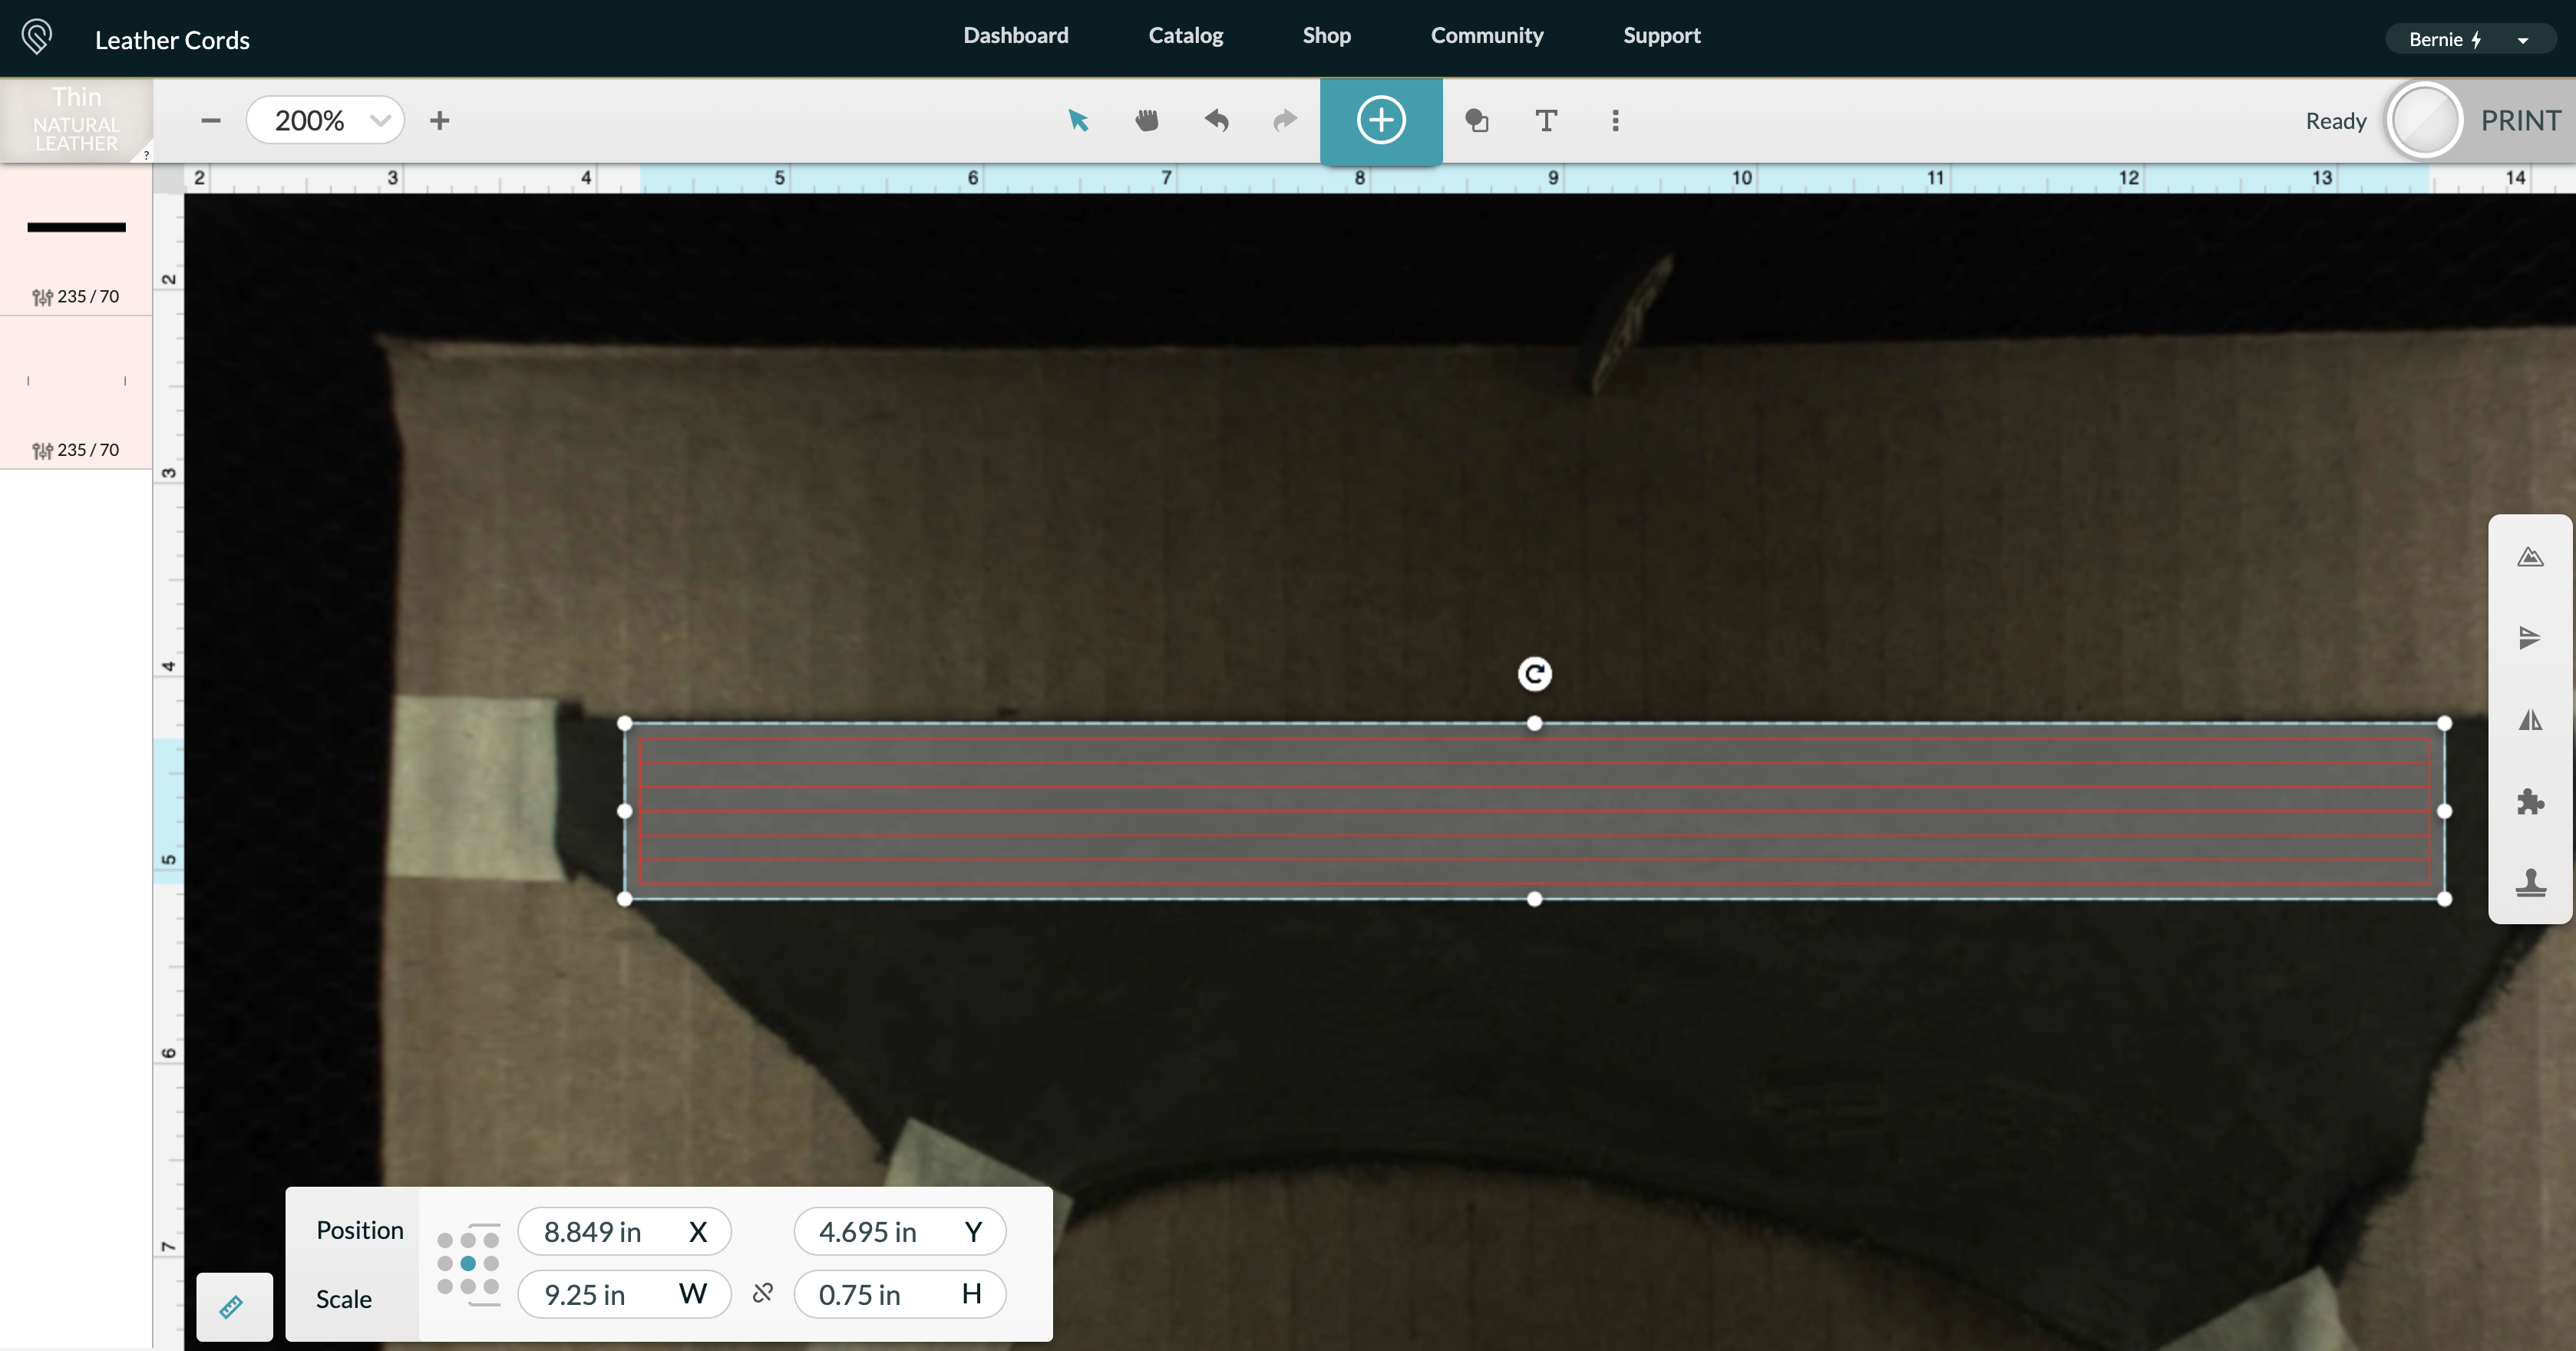Open the Add artwork plus button

pos(1381,120)
